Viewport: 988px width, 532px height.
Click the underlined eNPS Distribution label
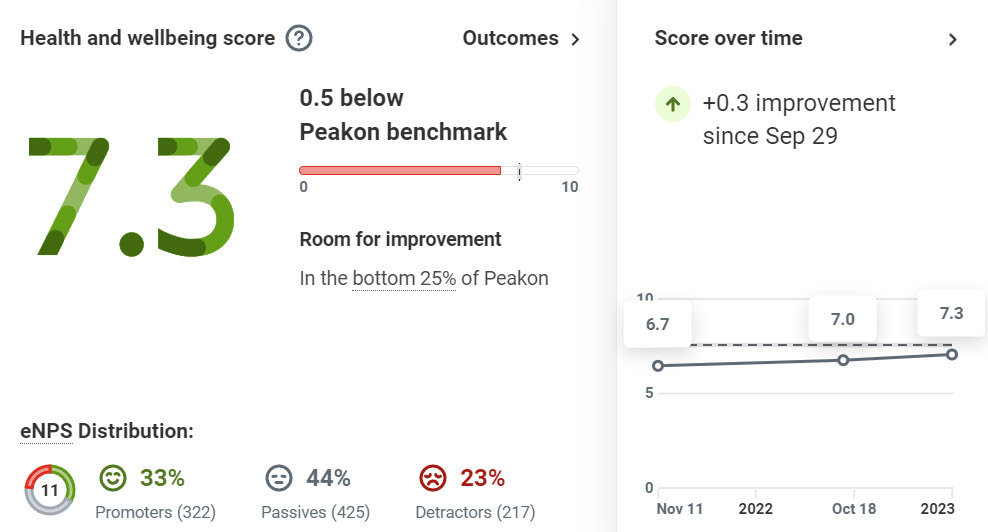pos(106,431)
